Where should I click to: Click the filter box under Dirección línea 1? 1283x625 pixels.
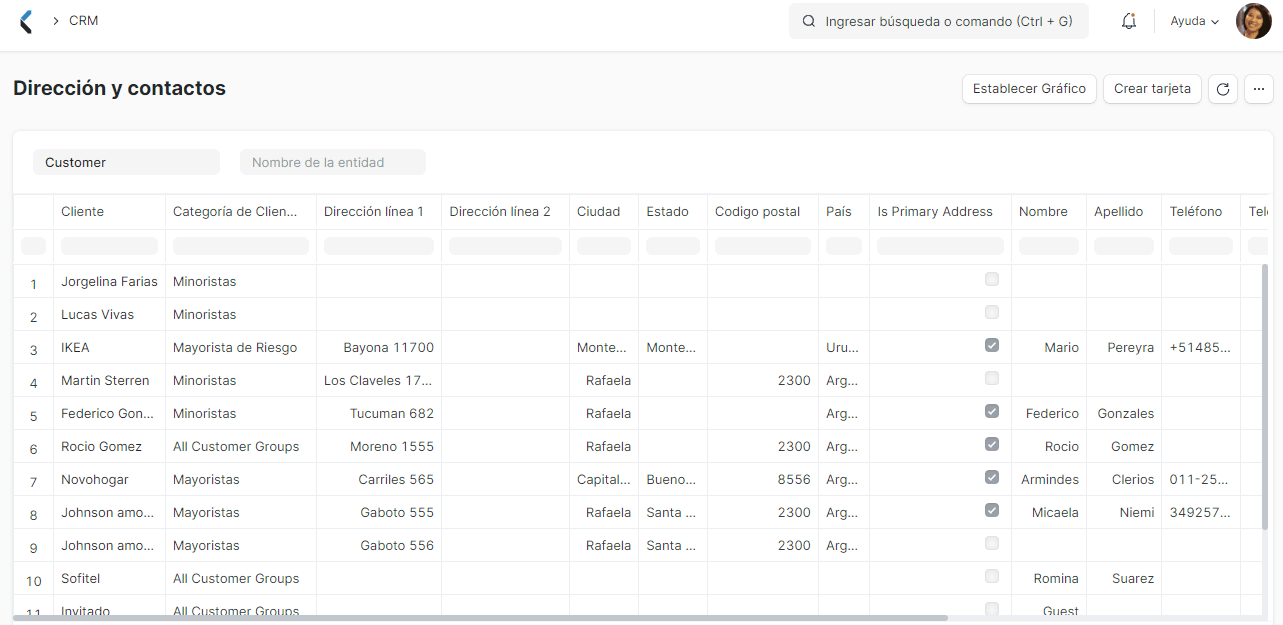pos(379,246)
